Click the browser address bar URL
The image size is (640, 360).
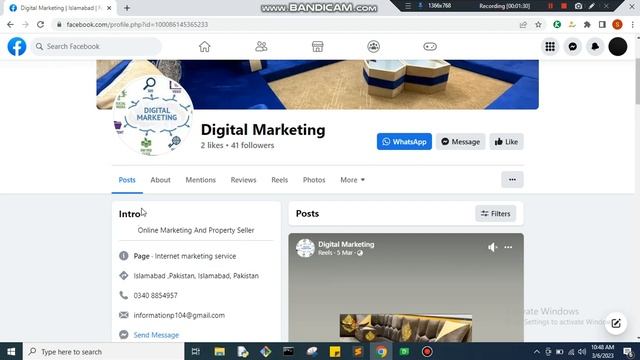click(137, 24)
